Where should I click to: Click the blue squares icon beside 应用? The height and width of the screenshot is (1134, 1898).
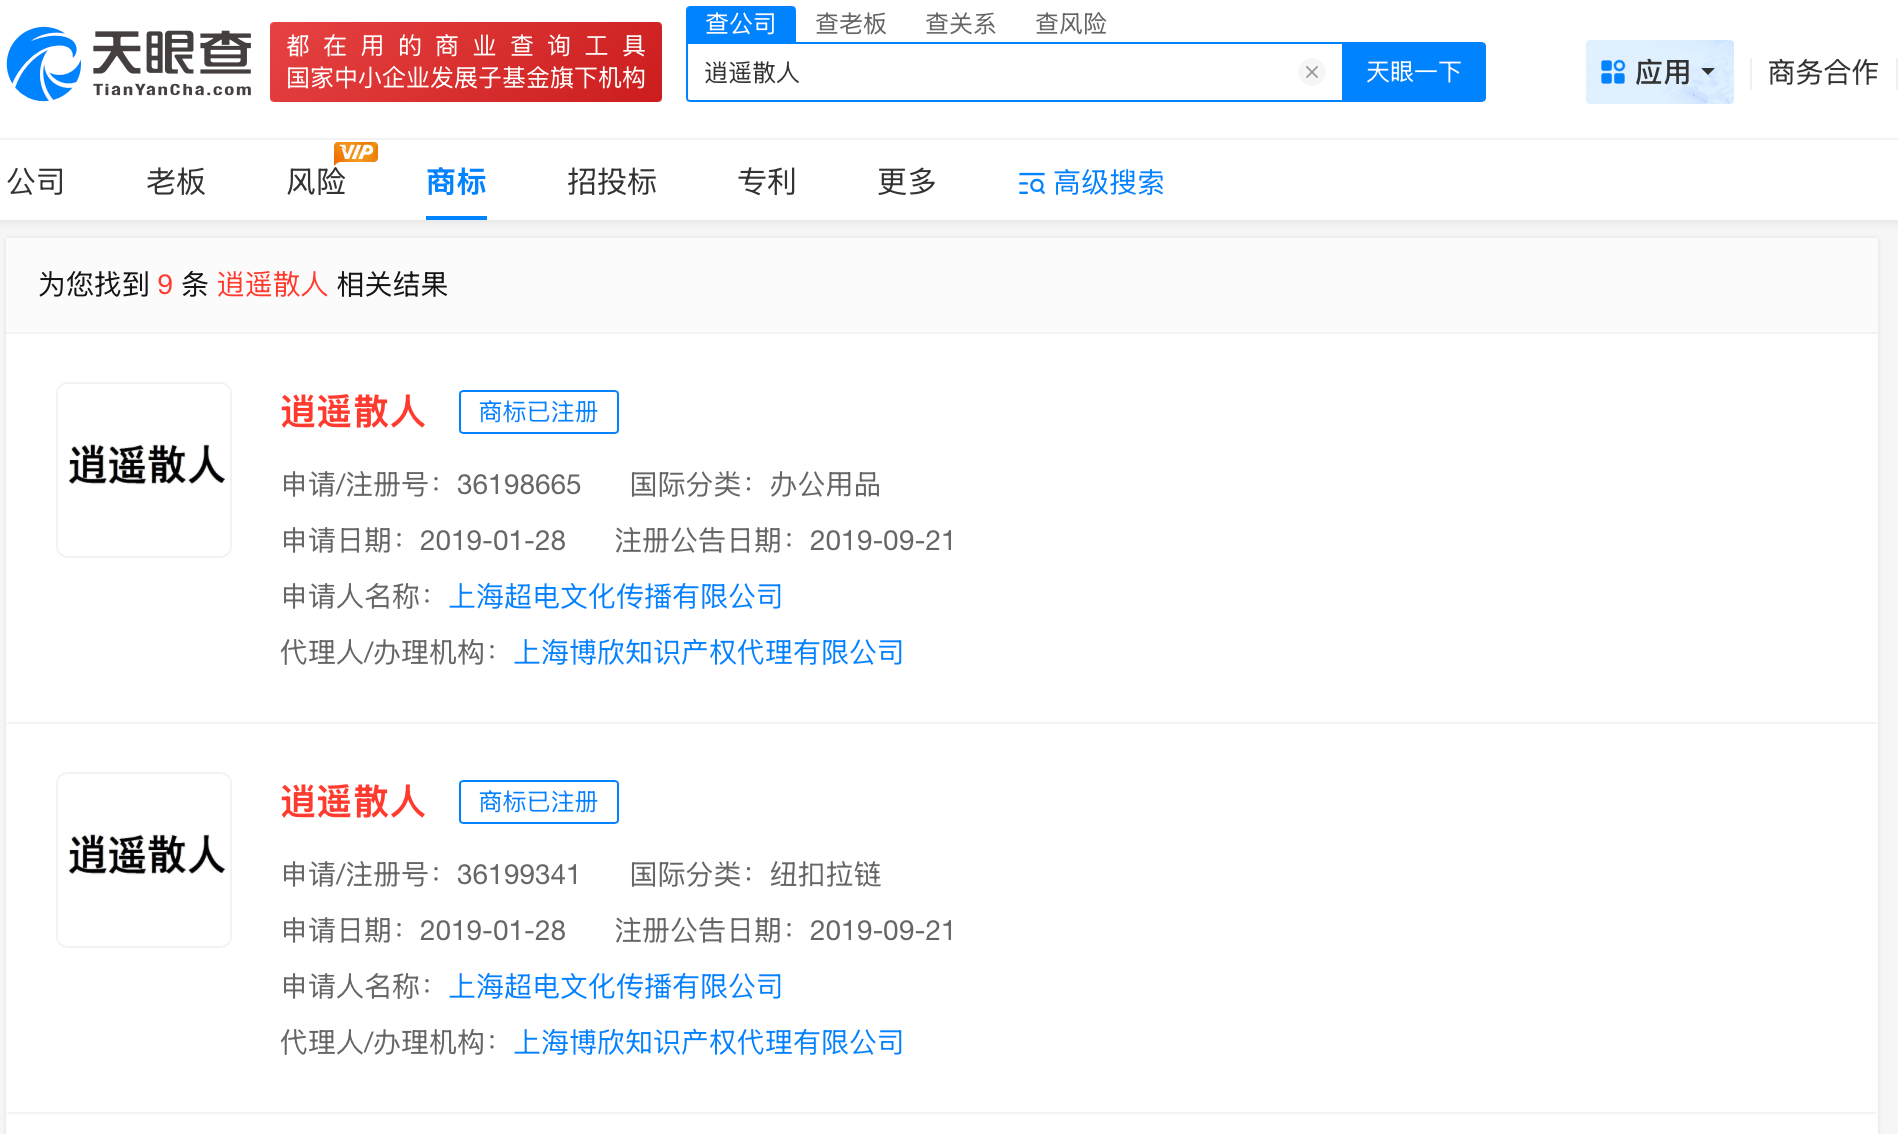click(1612, 70)
